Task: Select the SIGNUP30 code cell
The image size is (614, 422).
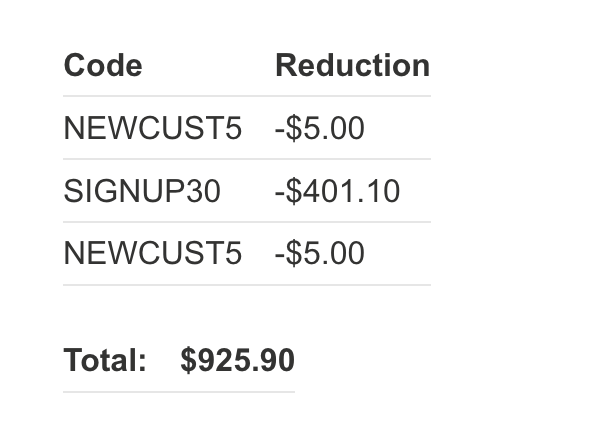Action: pyautogui.click(x=142, y=191)
